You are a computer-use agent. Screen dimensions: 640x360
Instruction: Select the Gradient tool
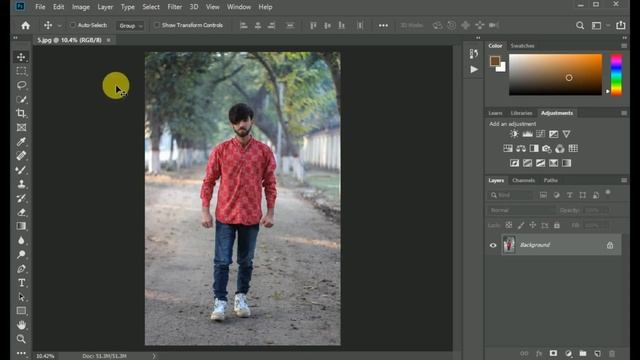point(21,226)
